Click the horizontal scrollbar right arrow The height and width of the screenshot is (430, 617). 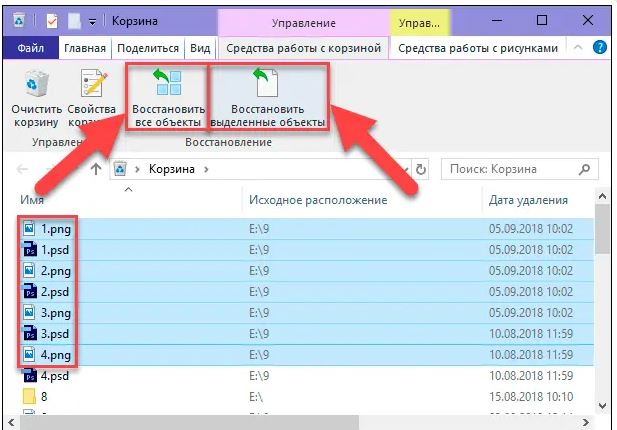tap(586, 423)
